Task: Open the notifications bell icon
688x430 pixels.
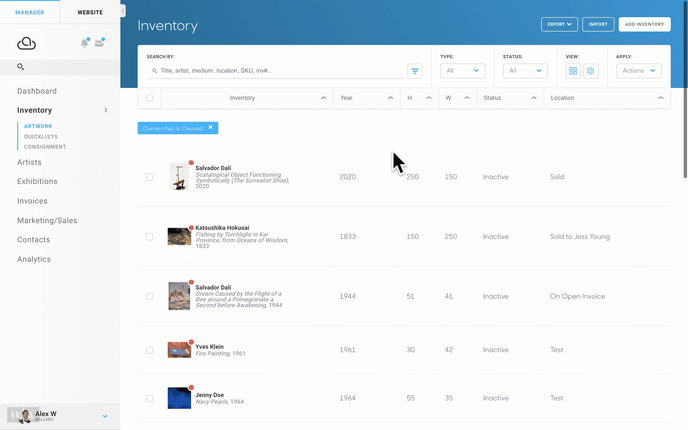Action: coord(84,43)
